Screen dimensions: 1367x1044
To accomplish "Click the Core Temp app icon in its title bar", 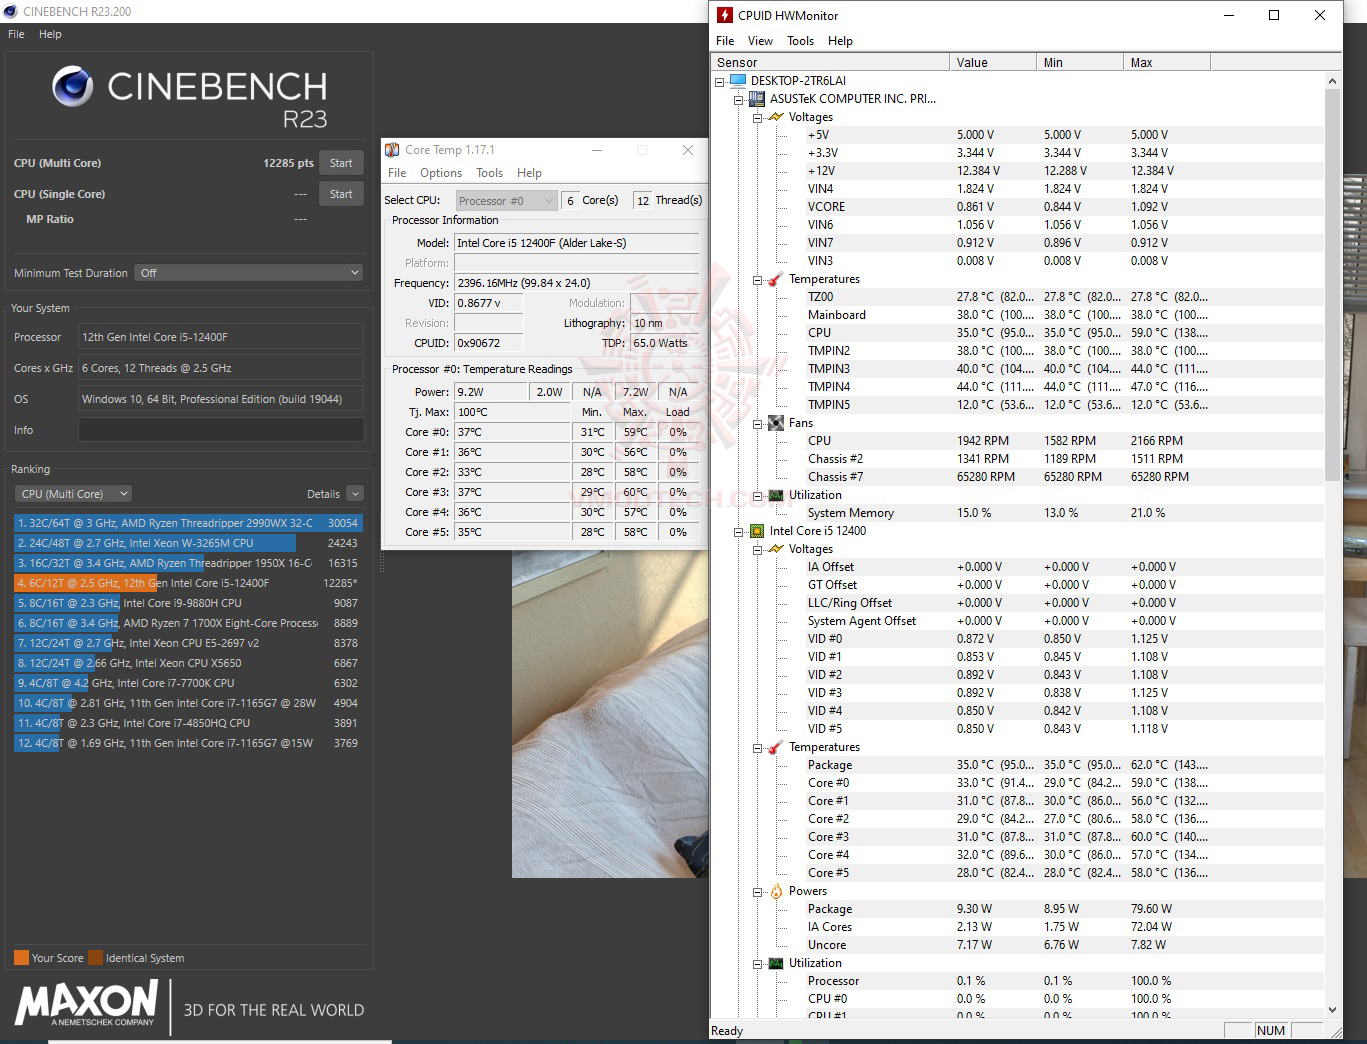I will (x=392, y=150).
